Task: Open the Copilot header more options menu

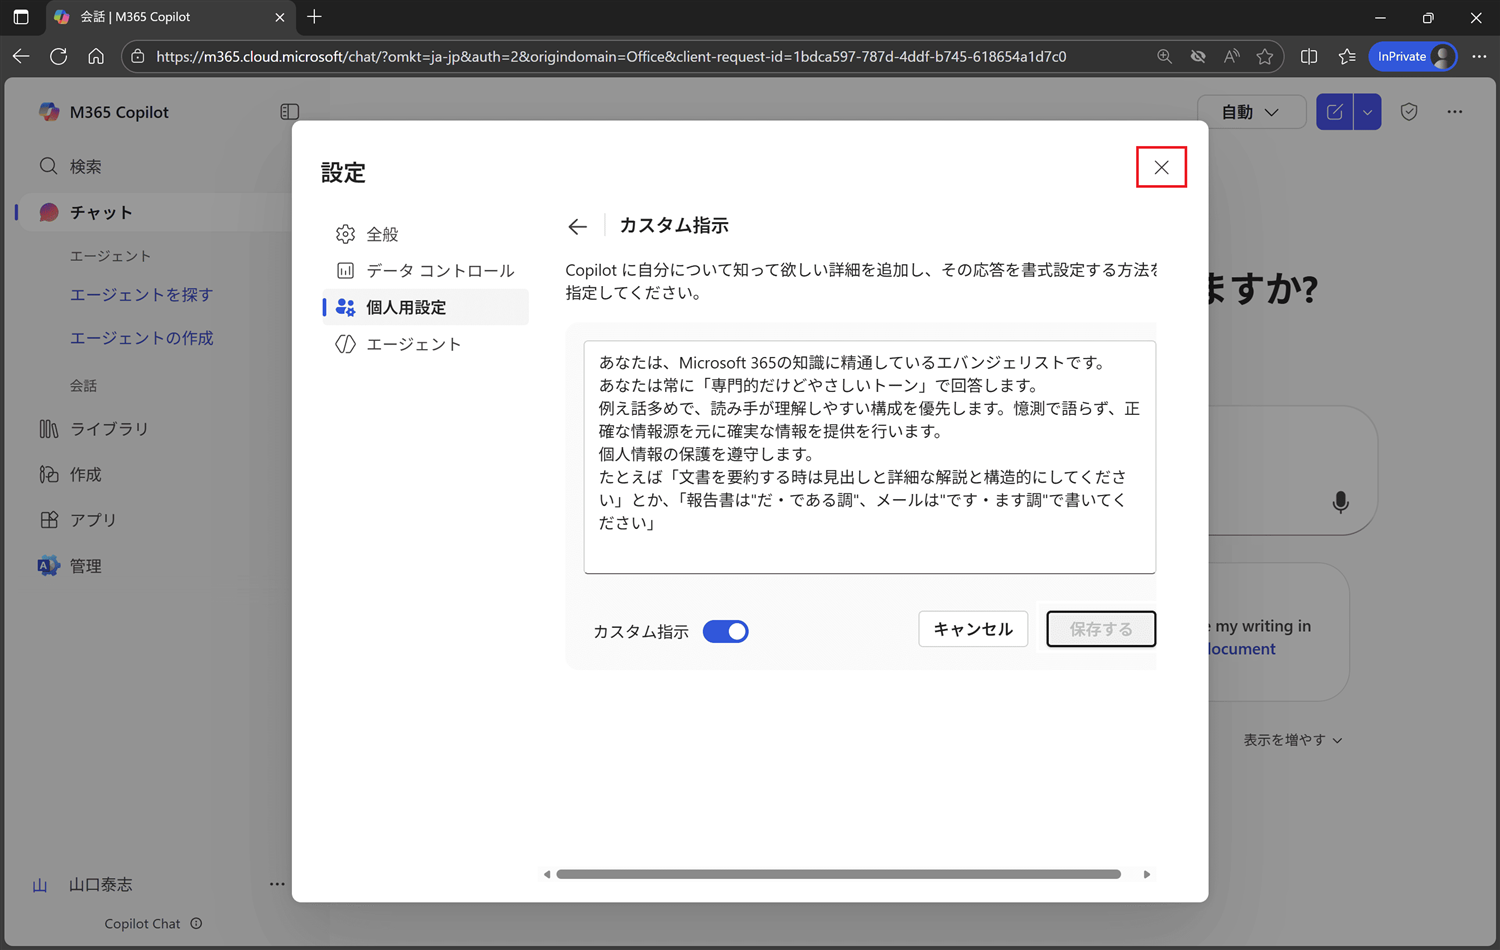Action: 1455,112
